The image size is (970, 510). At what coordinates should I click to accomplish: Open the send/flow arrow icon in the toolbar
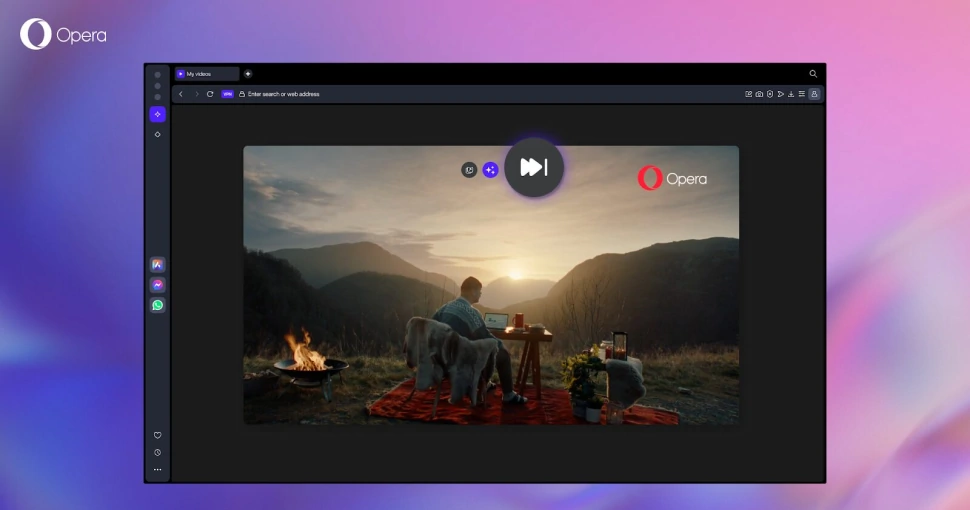pyautogui.click(x=781, y=94)
